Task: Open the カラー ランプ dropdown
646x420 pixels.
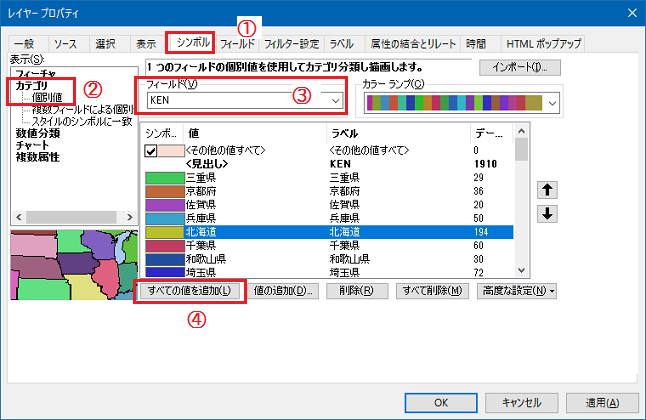Action: [552, 103]
